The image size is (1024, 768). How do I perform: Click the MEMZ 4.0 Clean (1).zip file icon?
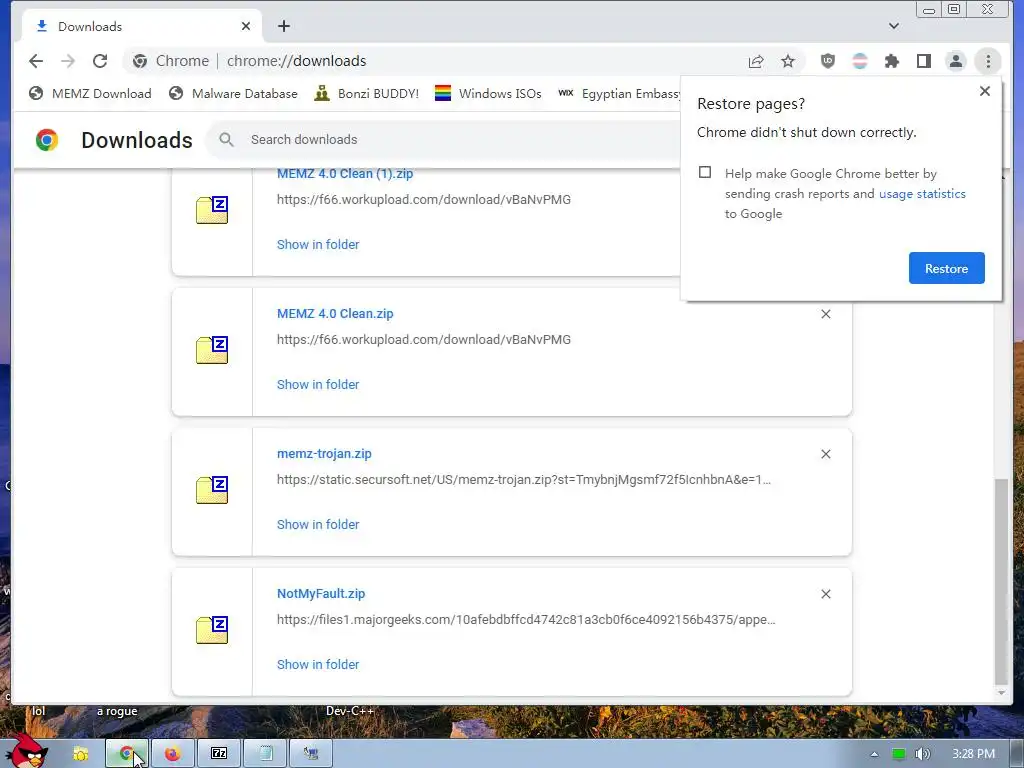[212, 210]
